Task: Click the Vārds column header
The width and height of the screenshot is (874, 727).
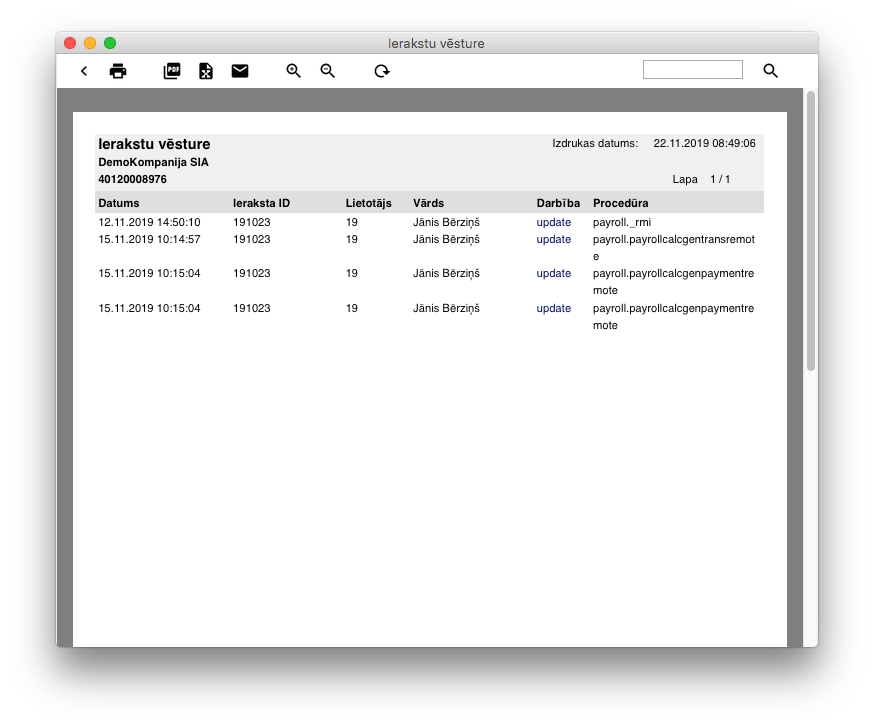Action: (x=428, y=203)
